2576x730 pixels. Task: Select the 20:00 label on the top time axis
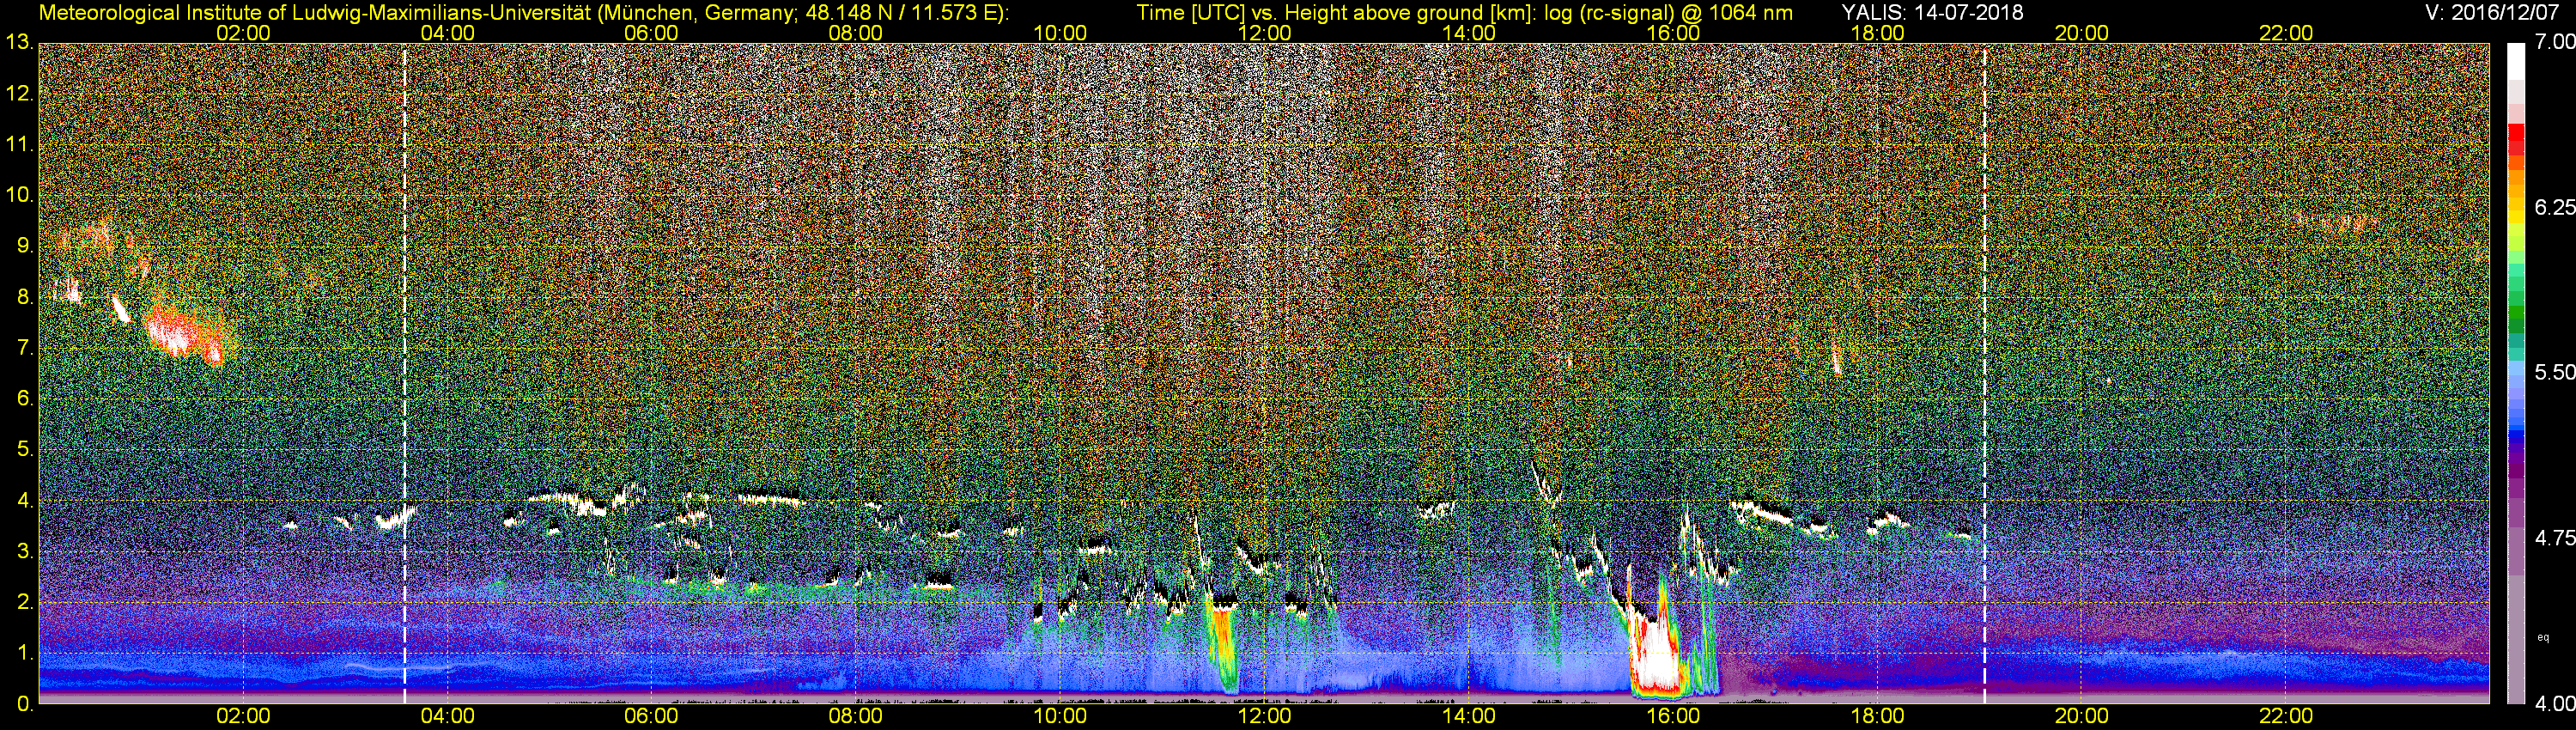2082,33
